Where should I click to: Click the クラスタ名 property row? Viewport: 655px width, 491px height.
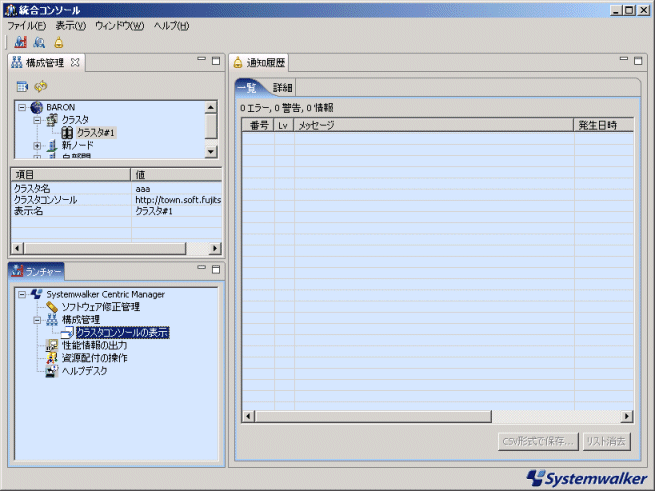117,189
